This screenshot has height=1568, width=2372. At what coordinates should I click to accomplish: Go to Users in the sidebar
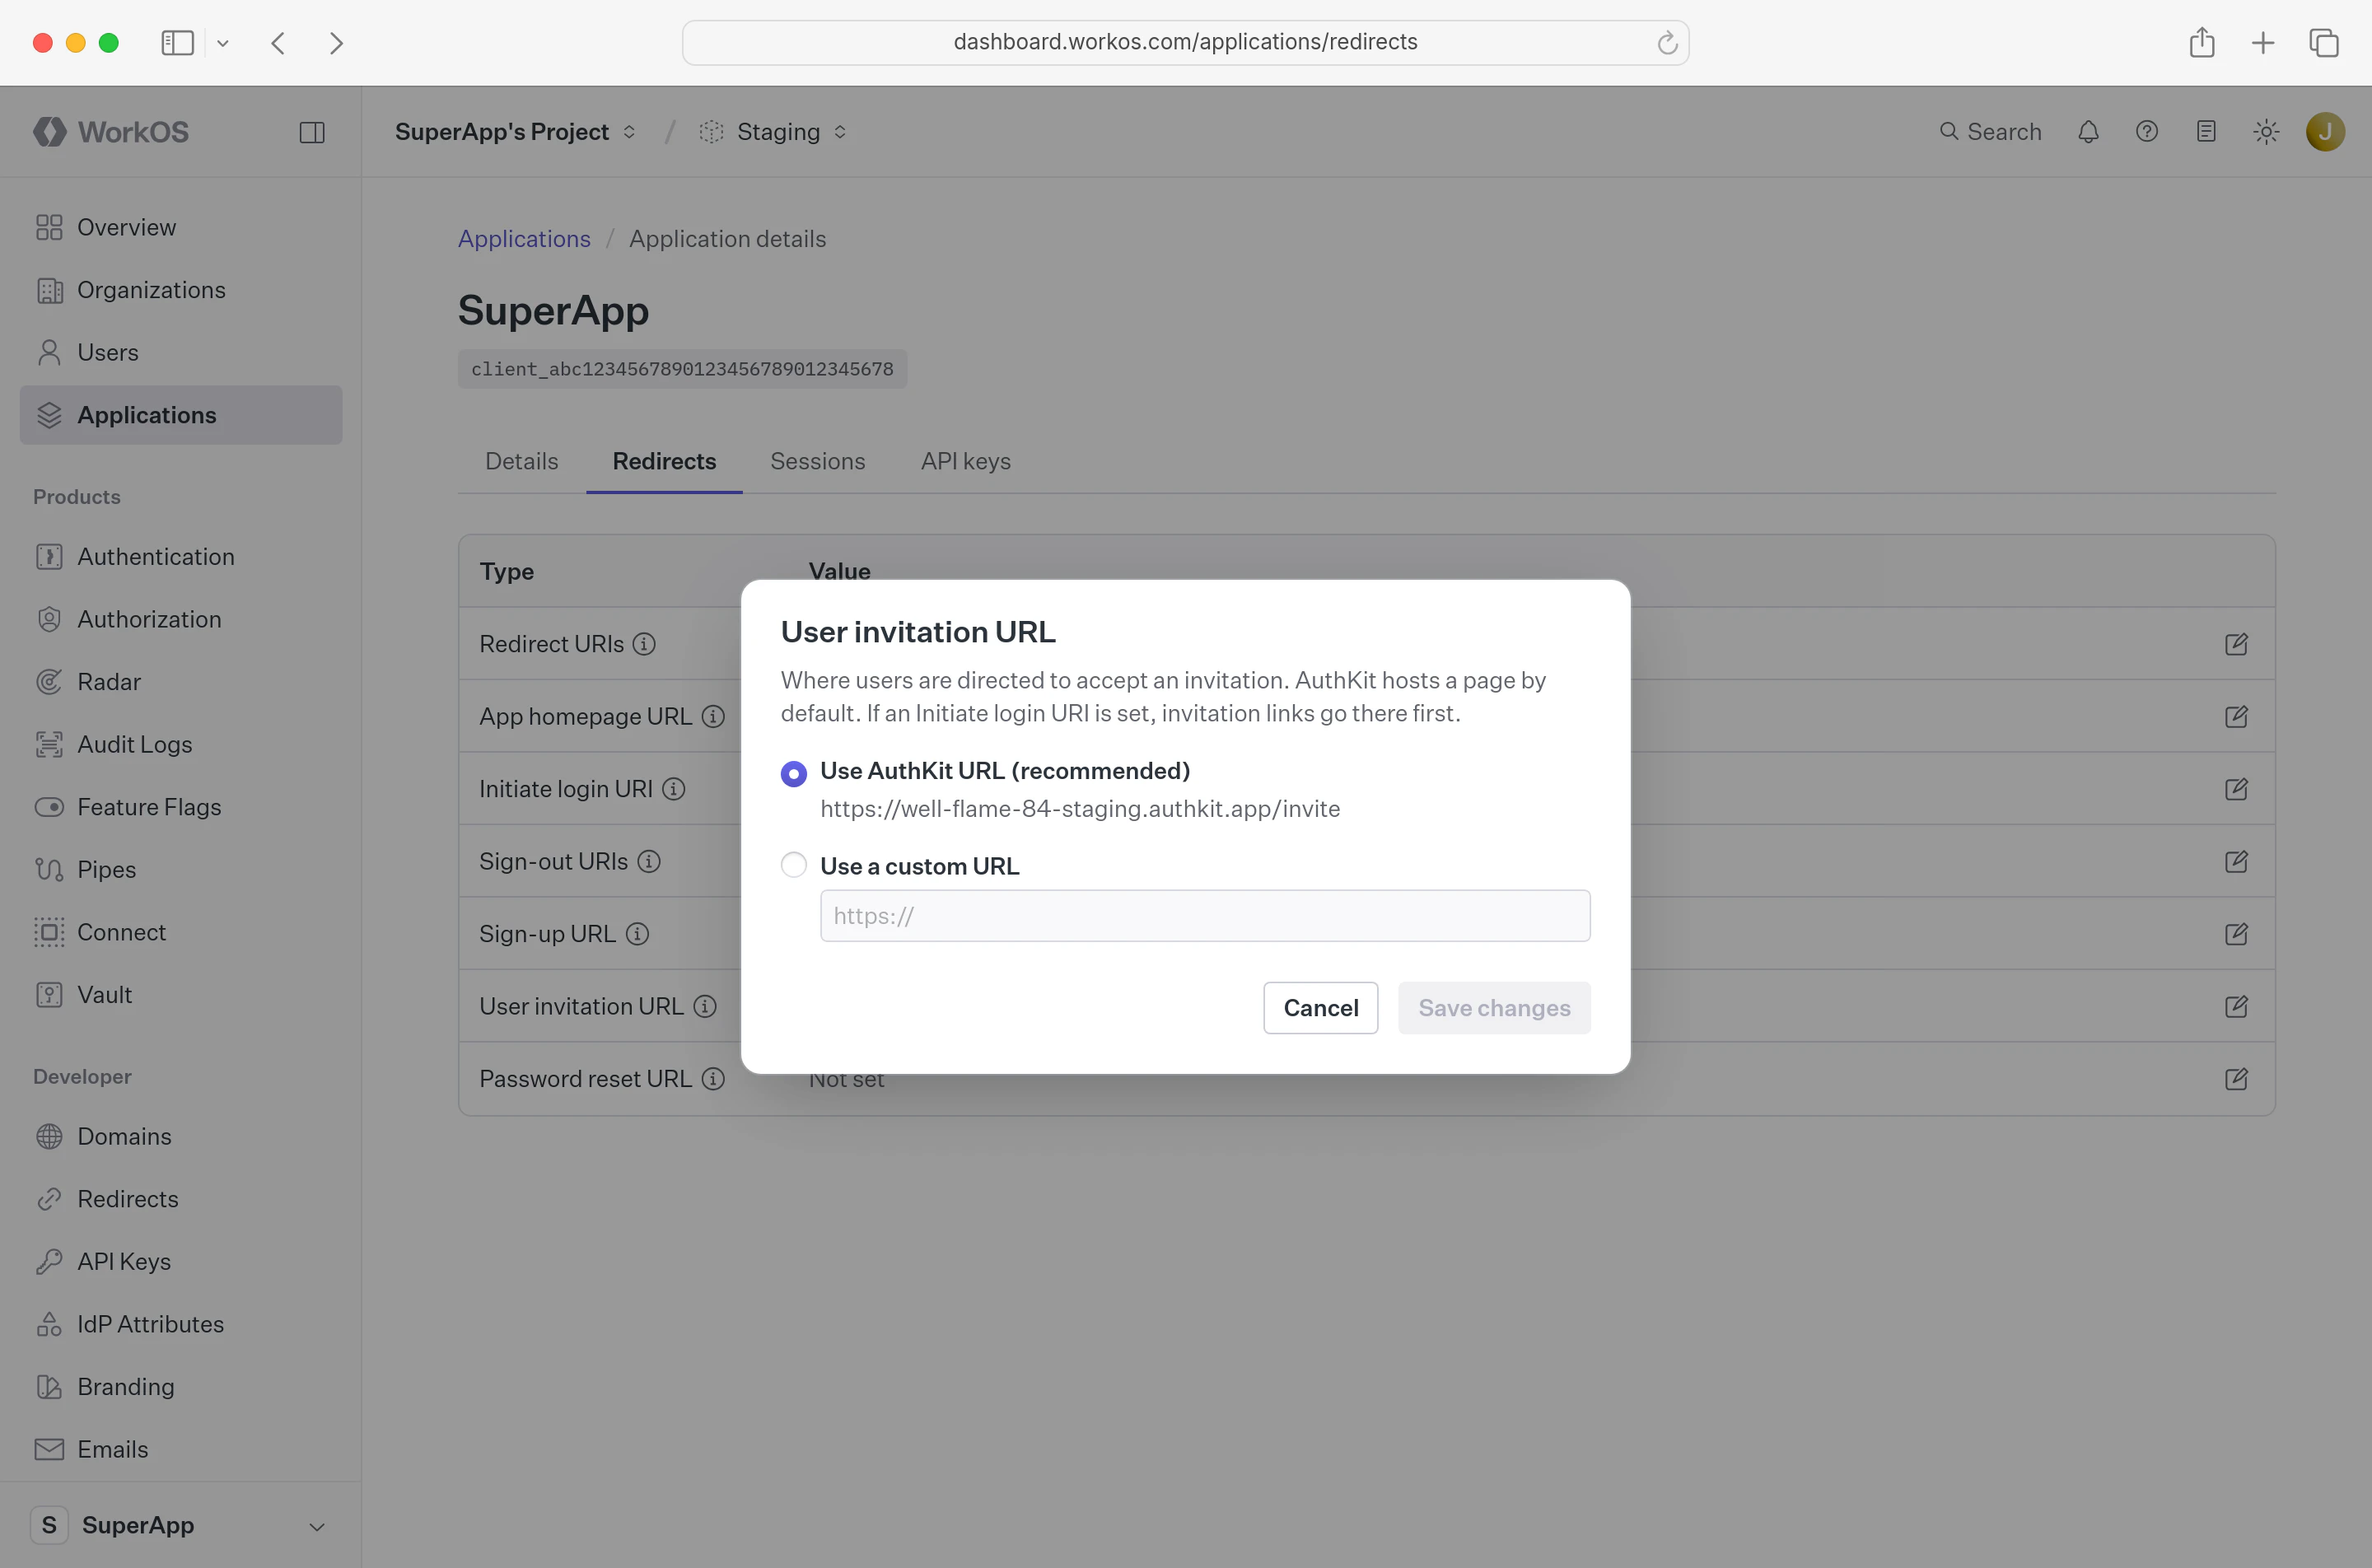coord(181,352)
